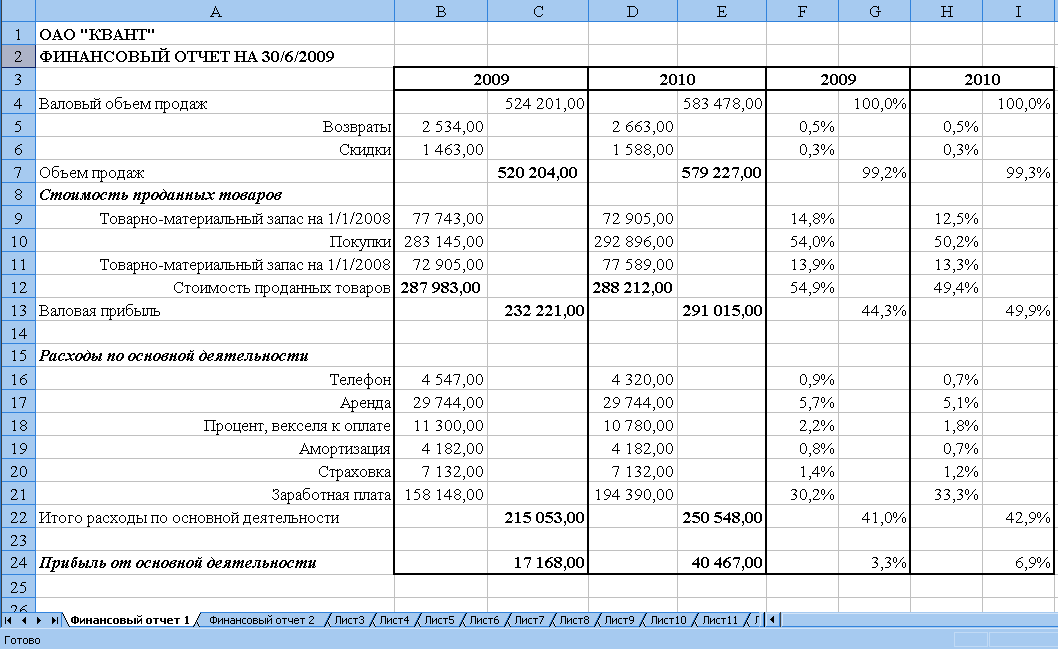Select the Страховка label cell
This screenshot has width=1058, height=649.
click(215, 471)
